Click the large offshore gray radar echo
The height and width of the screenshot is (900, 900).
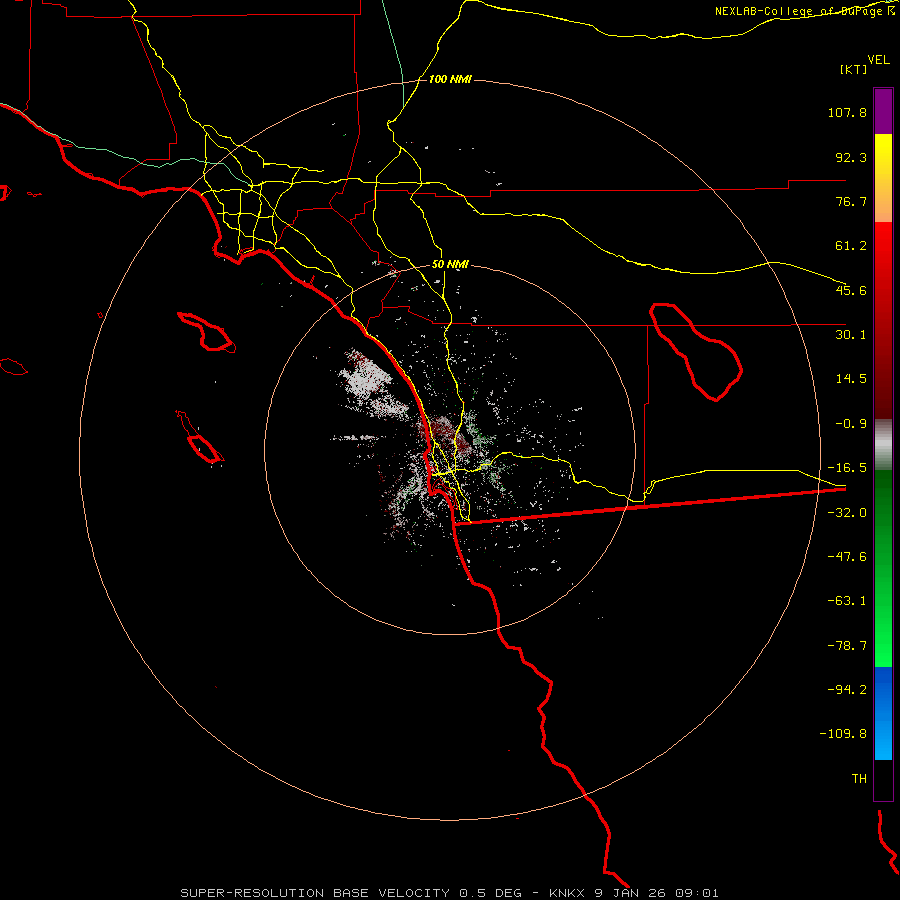[x=370, y=383]
